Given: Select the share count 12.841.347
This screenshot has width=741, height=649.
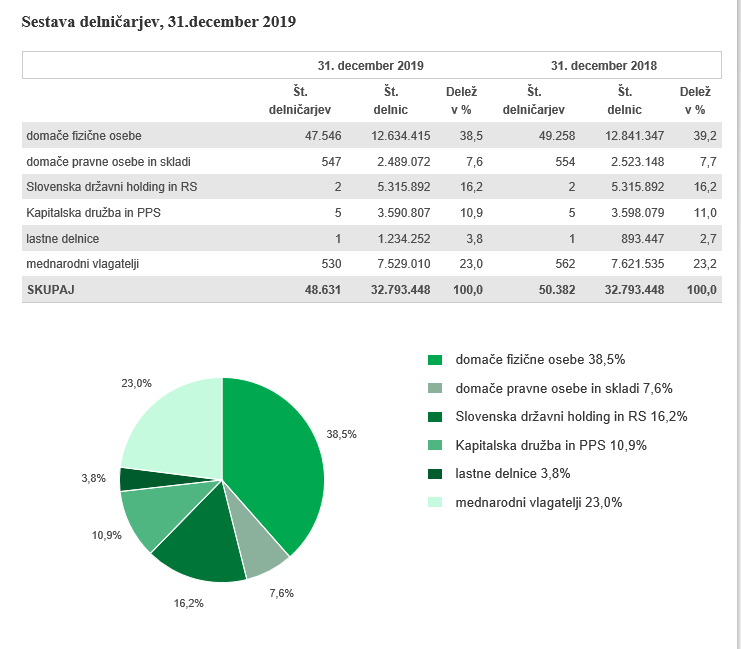Looking at the screenshot, I should tap(634, 136).
